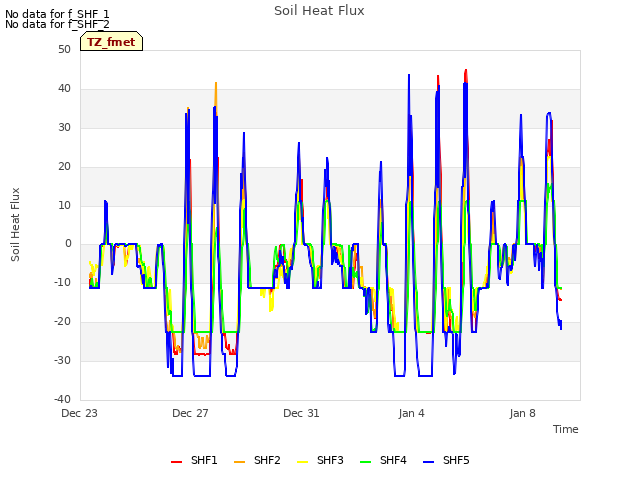The height and width of the screenshot is (480, 640).
Task: Click the Soil Heat Flux chart title
Action: (x=319, y=11)
